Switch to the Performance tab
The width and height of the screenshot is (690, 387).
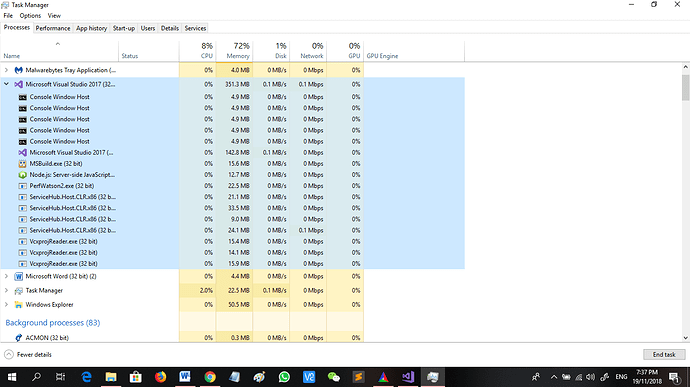(x=53, y=28)
